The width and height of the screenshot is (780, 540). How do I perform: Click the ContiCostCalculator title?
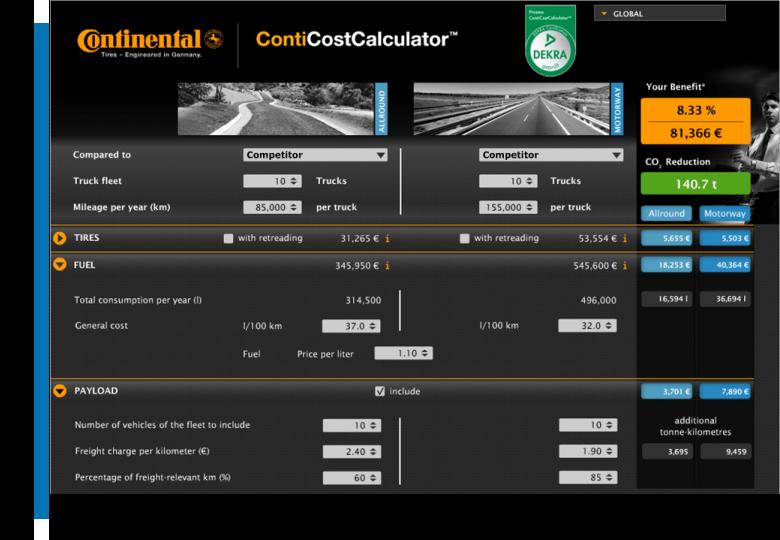point(357,39)
